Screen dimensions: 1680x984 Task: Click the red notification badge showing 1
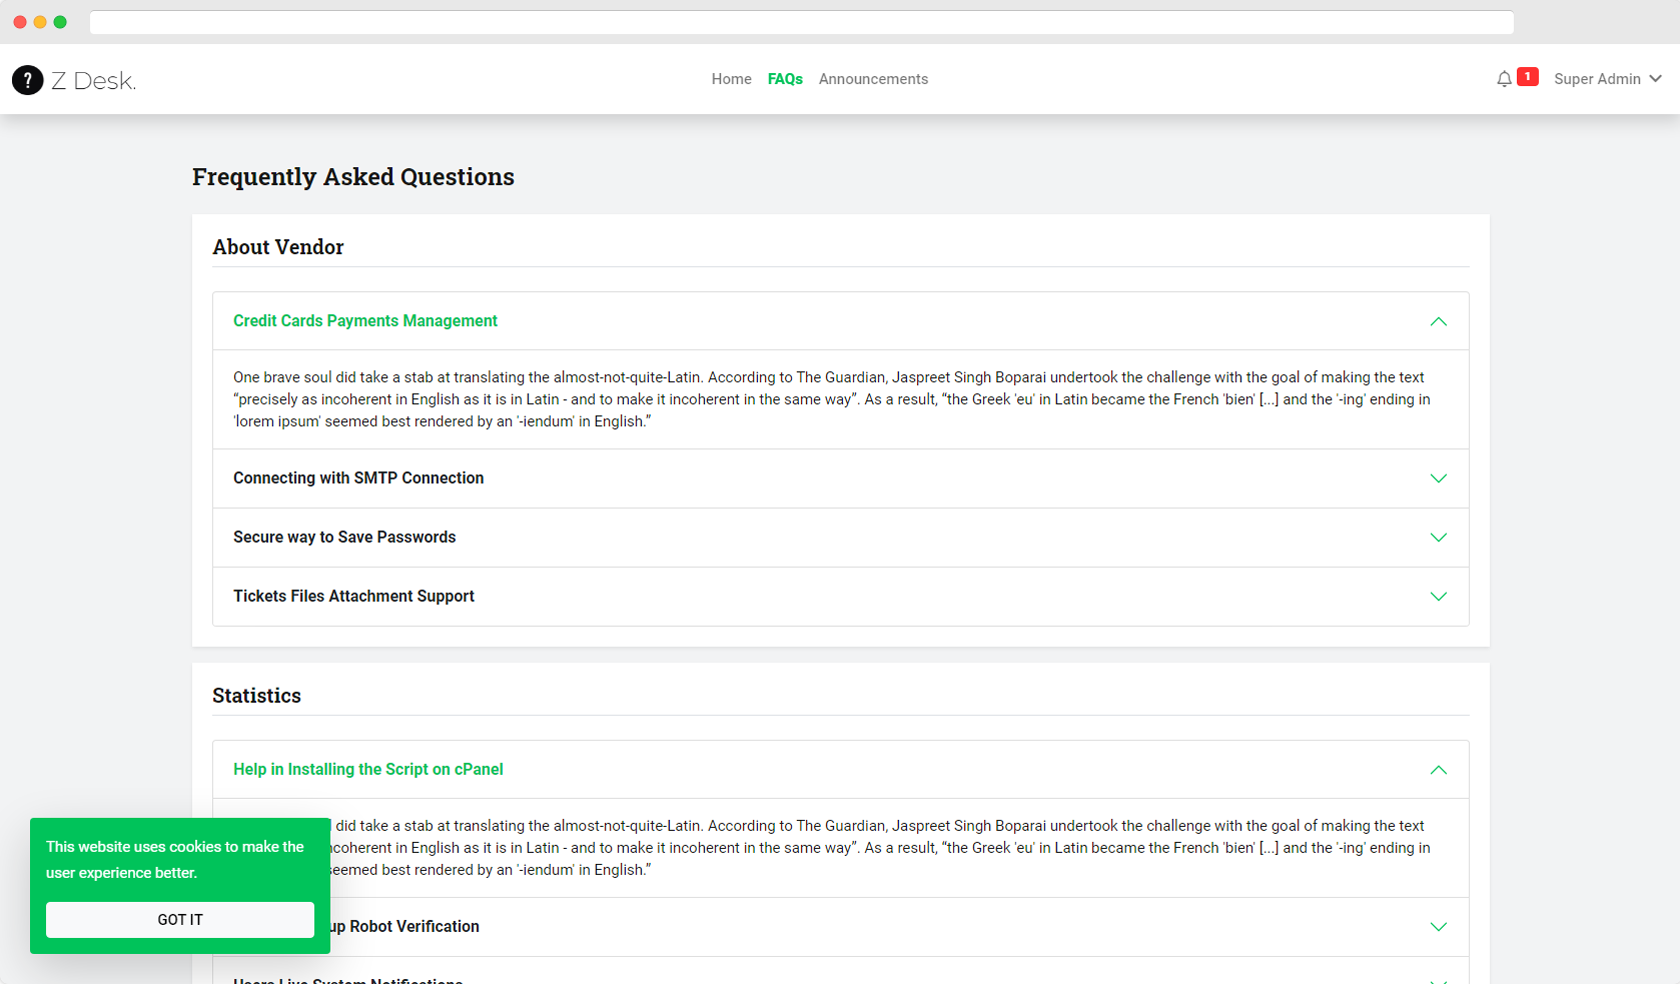click(1527, 75)
